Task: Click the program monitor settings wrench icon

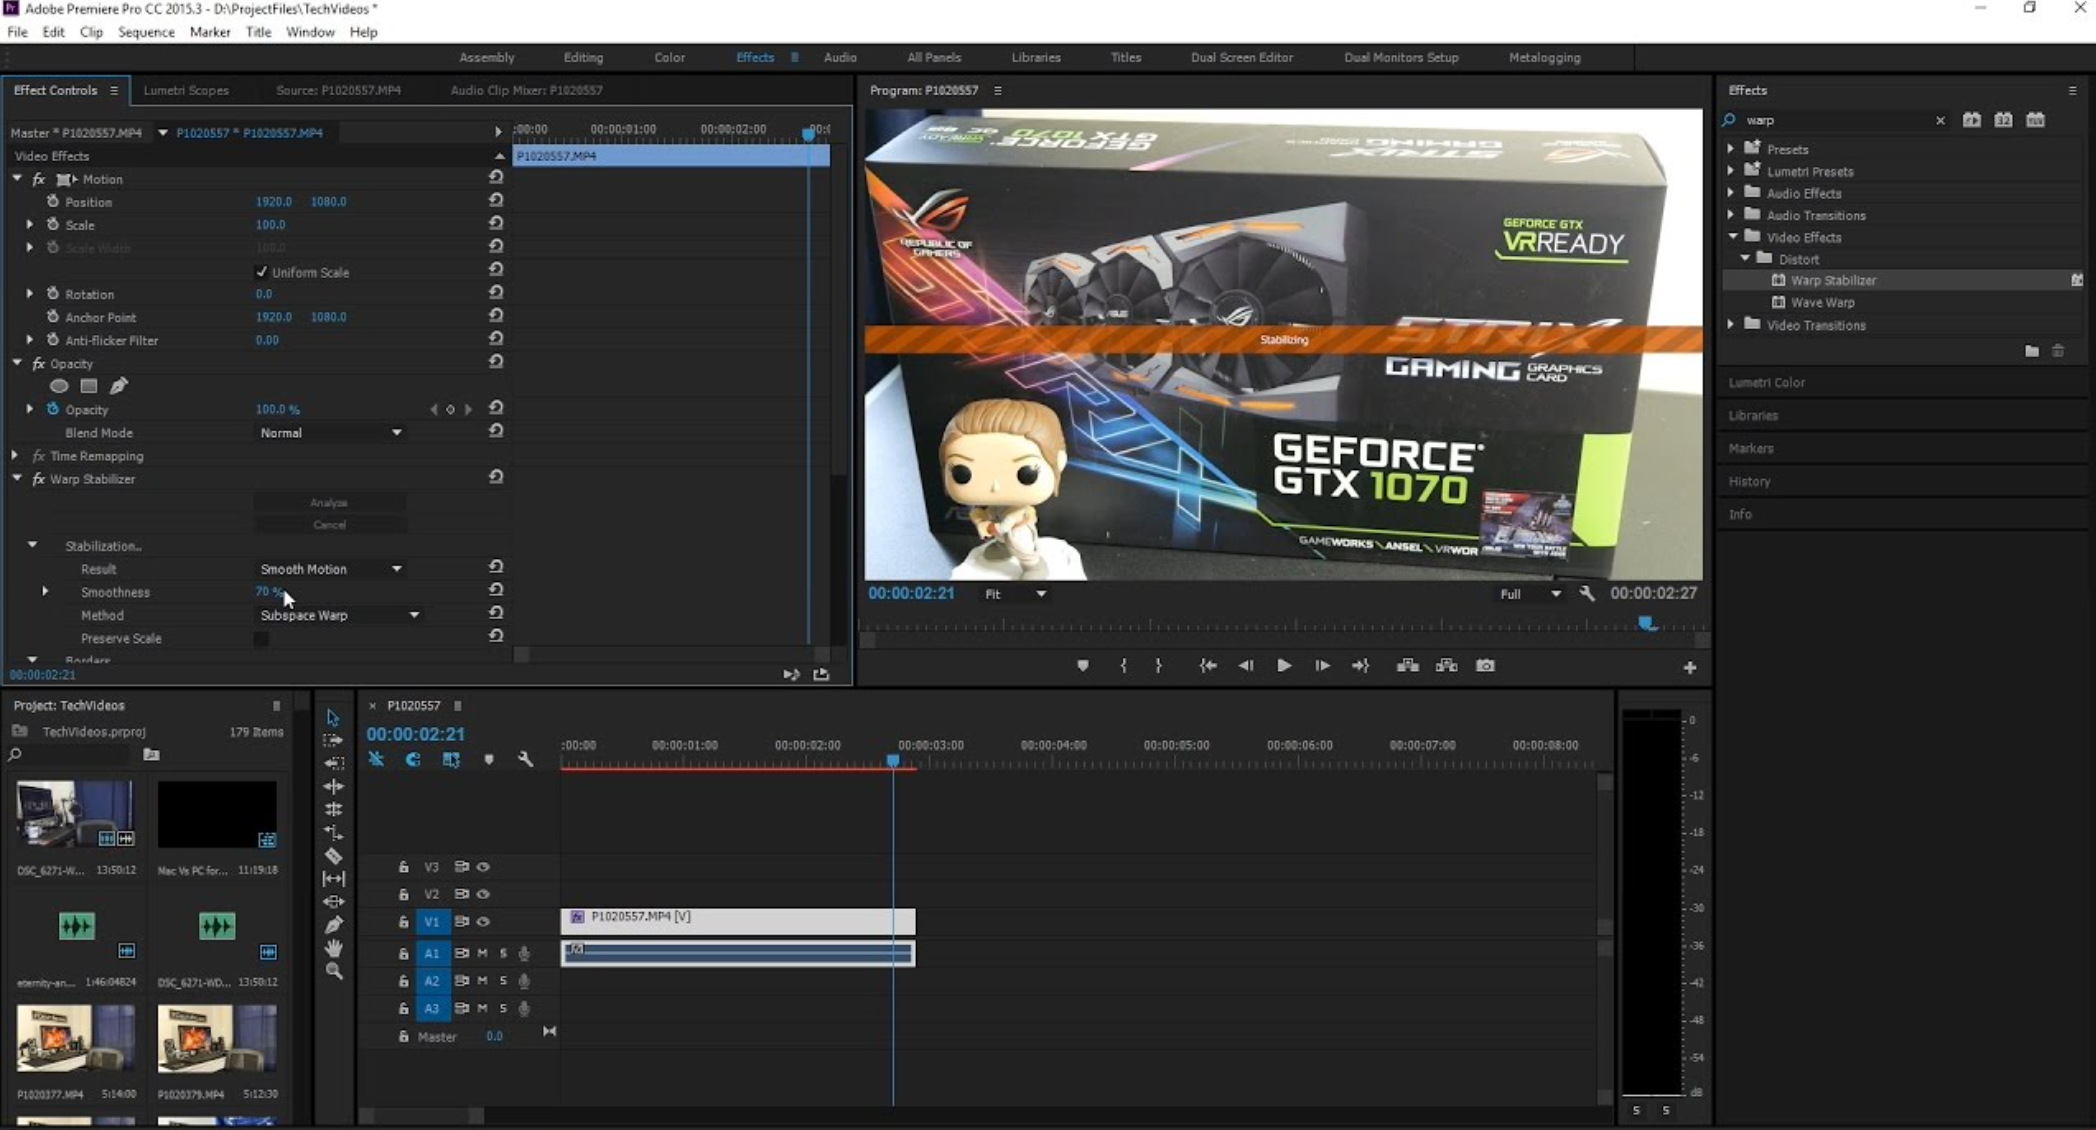Action: 1588,593
